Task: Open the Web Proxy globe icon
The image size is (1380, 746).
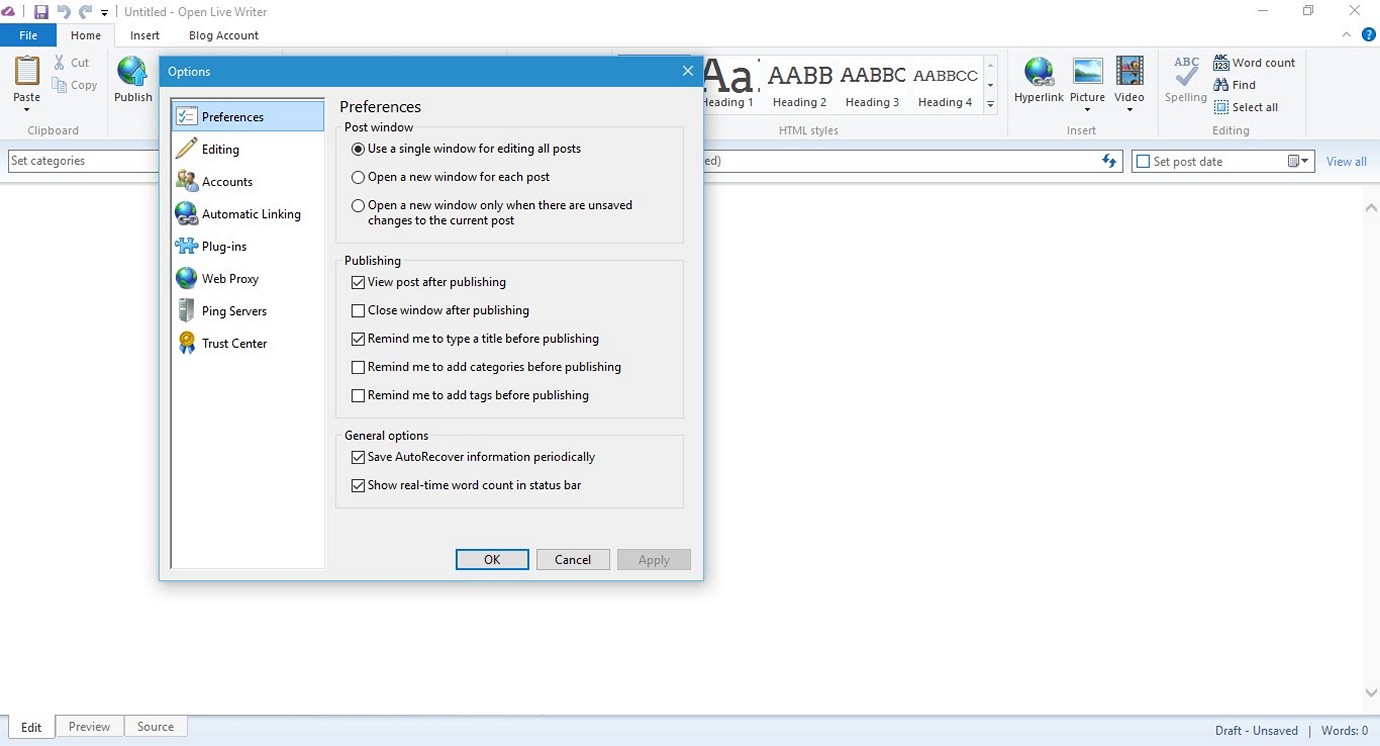Action: pos(186,278)
